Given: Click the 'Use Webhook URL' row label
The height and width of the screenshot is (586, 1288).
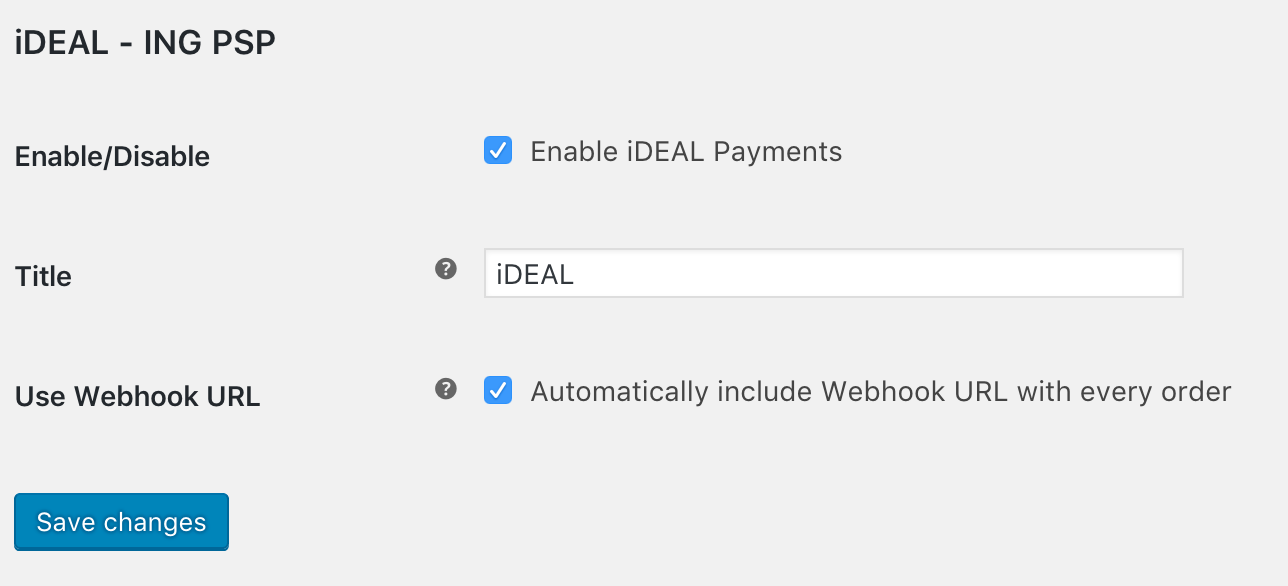Looking at the screenshot, I should tap(138, 397).
